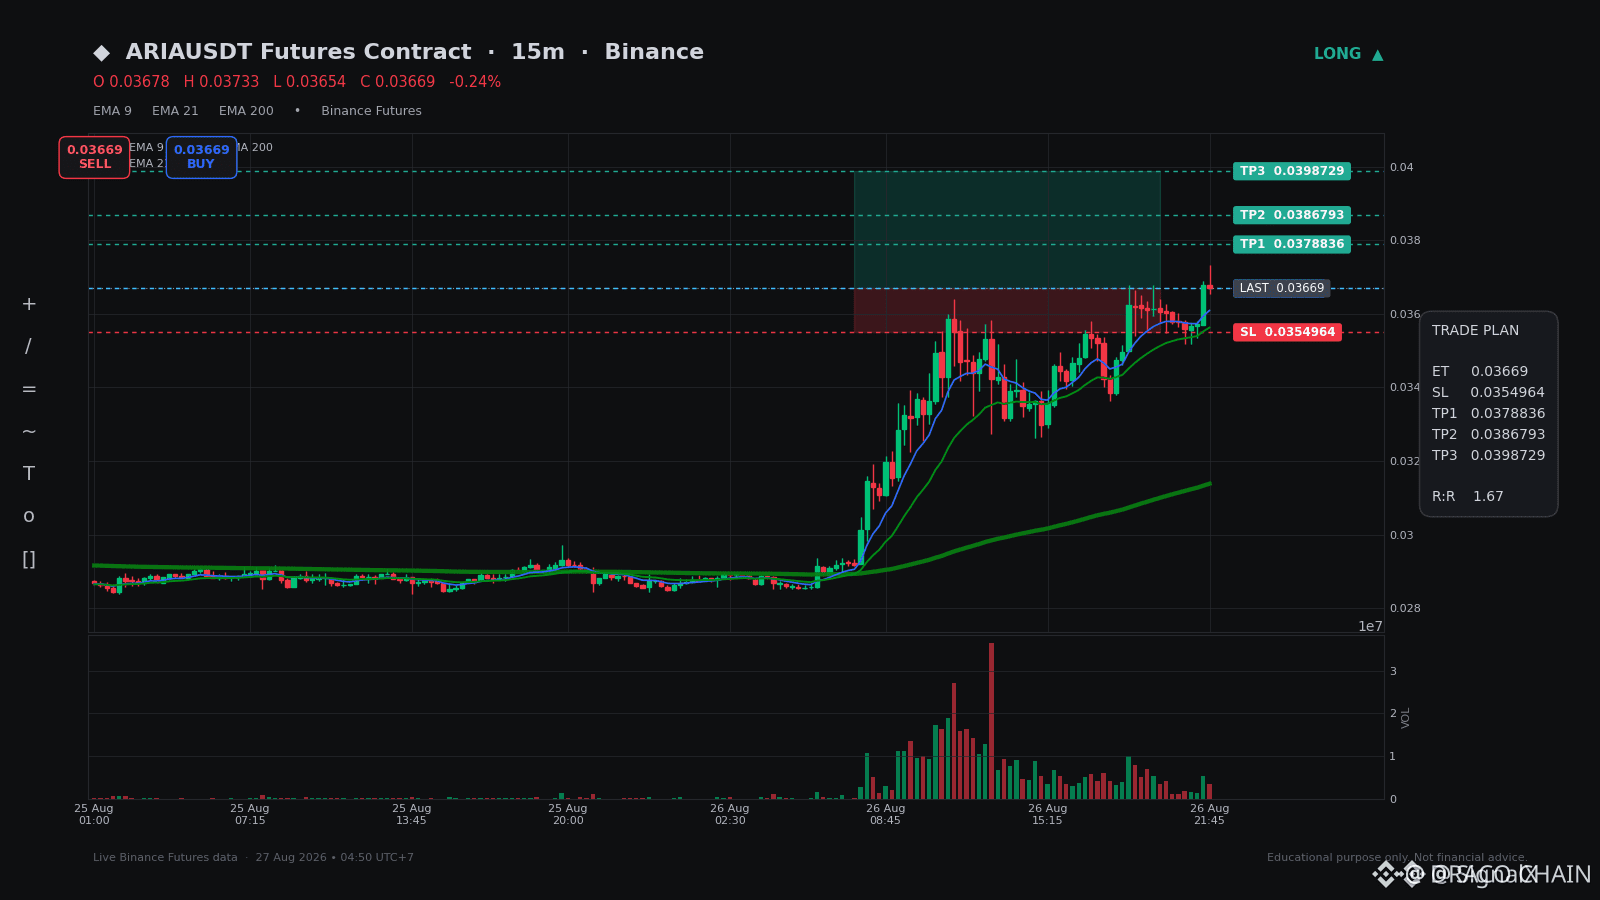Hit the blue BUY 0.03669 button

click(x=201, y=157)
